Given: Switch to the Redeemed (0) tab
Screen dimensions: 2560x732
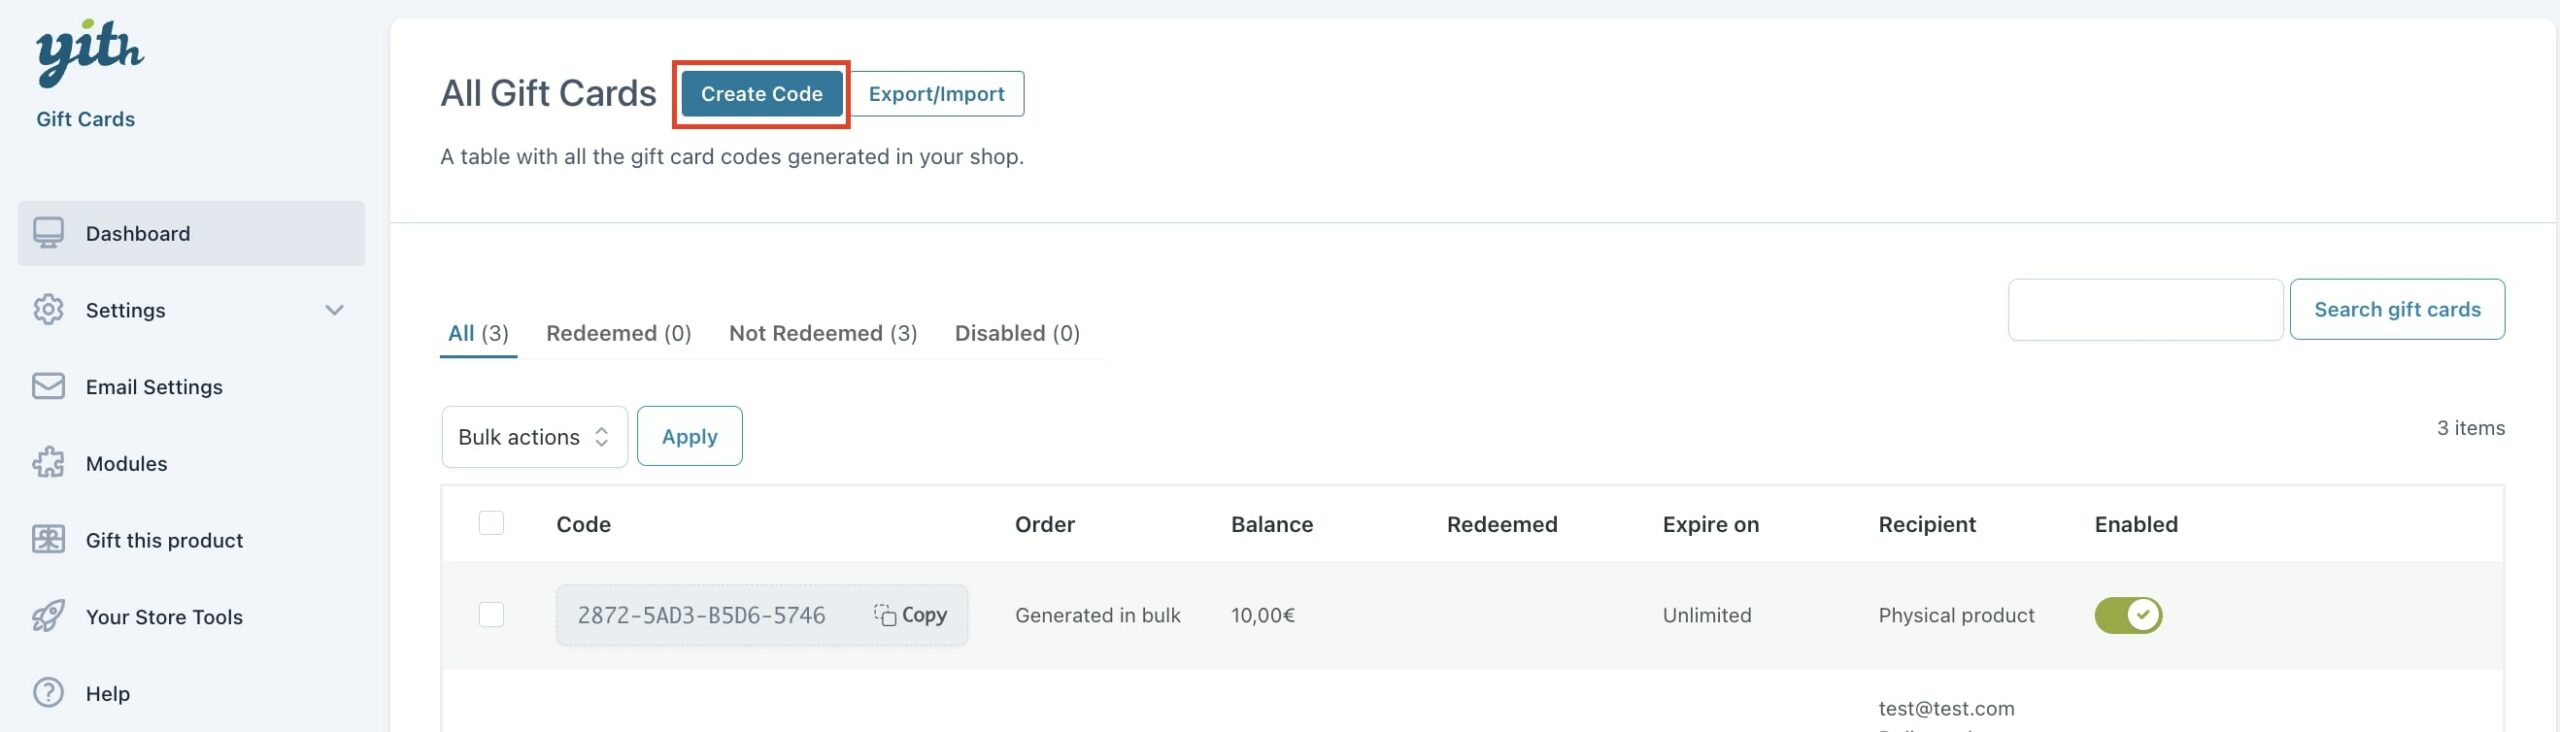Looking at the screenshot, I should 619,333.
